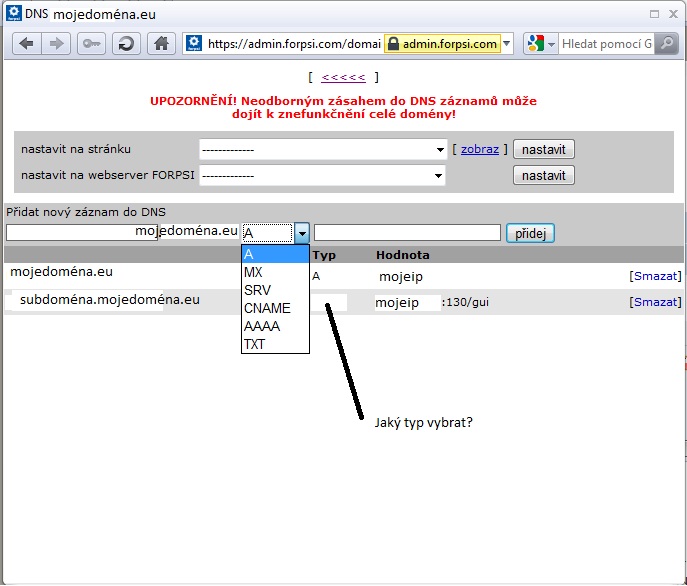Select AAAA in the type dropdown list
Viewport: 687px width, 586px height.
coord(262,326)
